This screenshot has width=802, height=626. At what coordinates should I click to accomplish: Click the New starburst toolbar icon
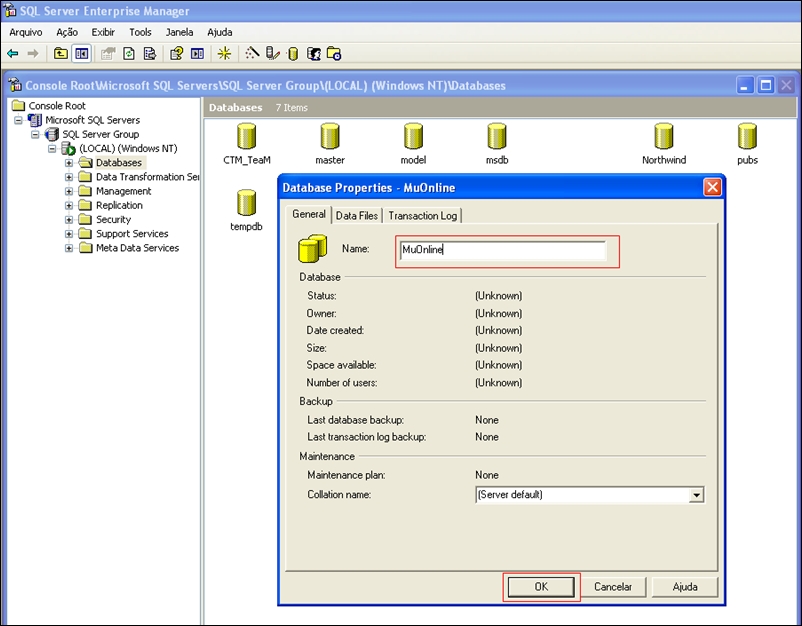click(x=224, y=54)
